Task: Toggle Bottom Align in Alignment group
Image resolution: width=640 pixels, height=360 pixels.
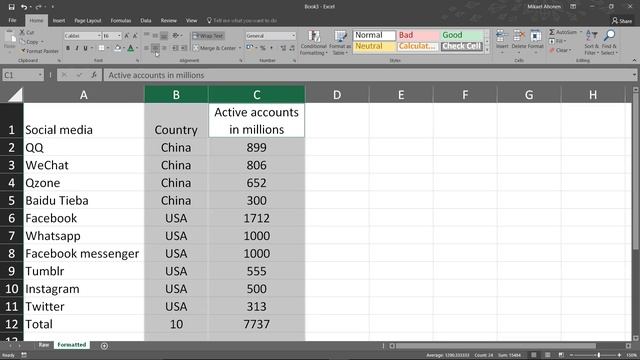Action: click(164, 36)
